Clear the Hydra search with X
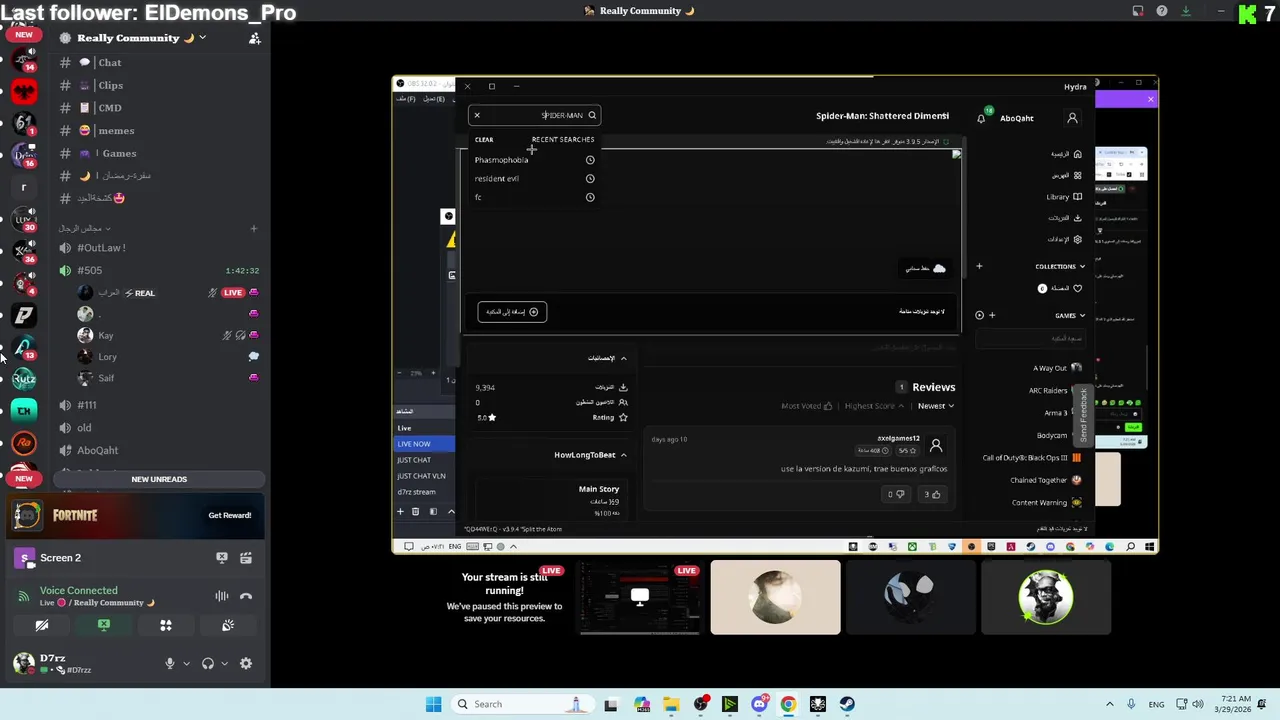This screenshot has width=1280, height=720. (x=477, y=115)
